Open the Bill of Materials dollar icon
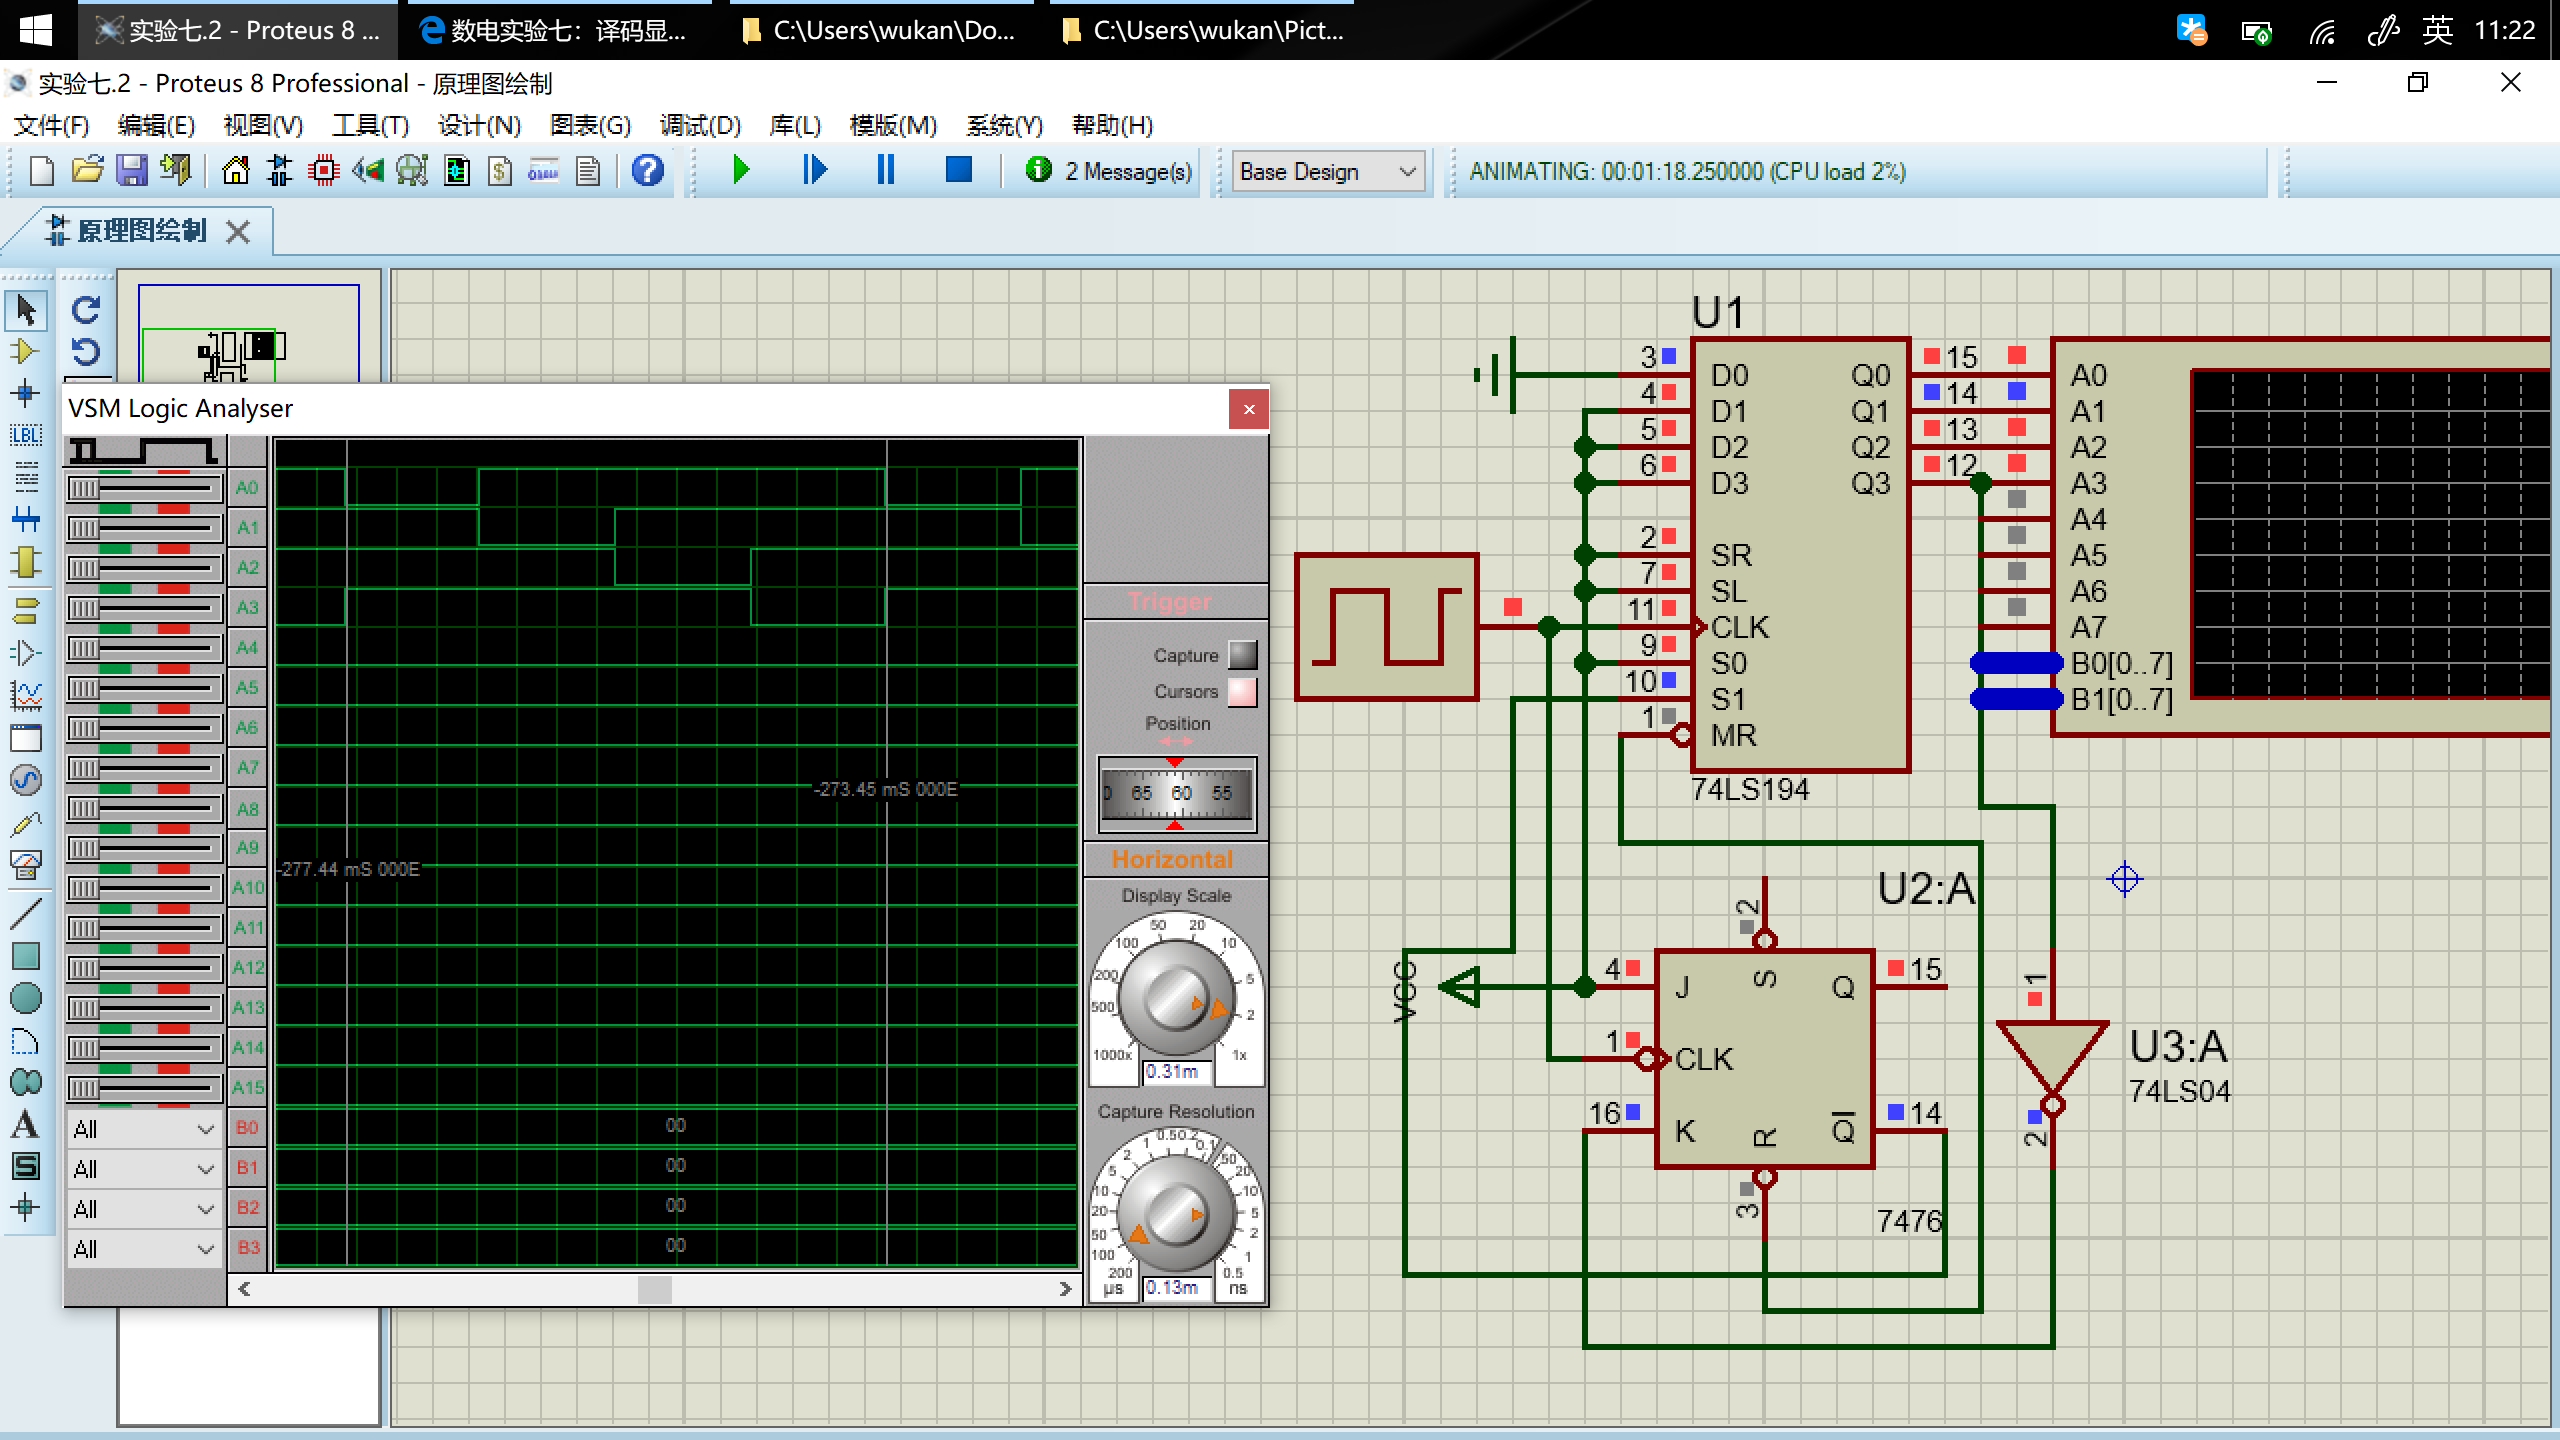The width and height of the screenshot is (2560, 1440). pyautogui.click(x=500, y=171)
